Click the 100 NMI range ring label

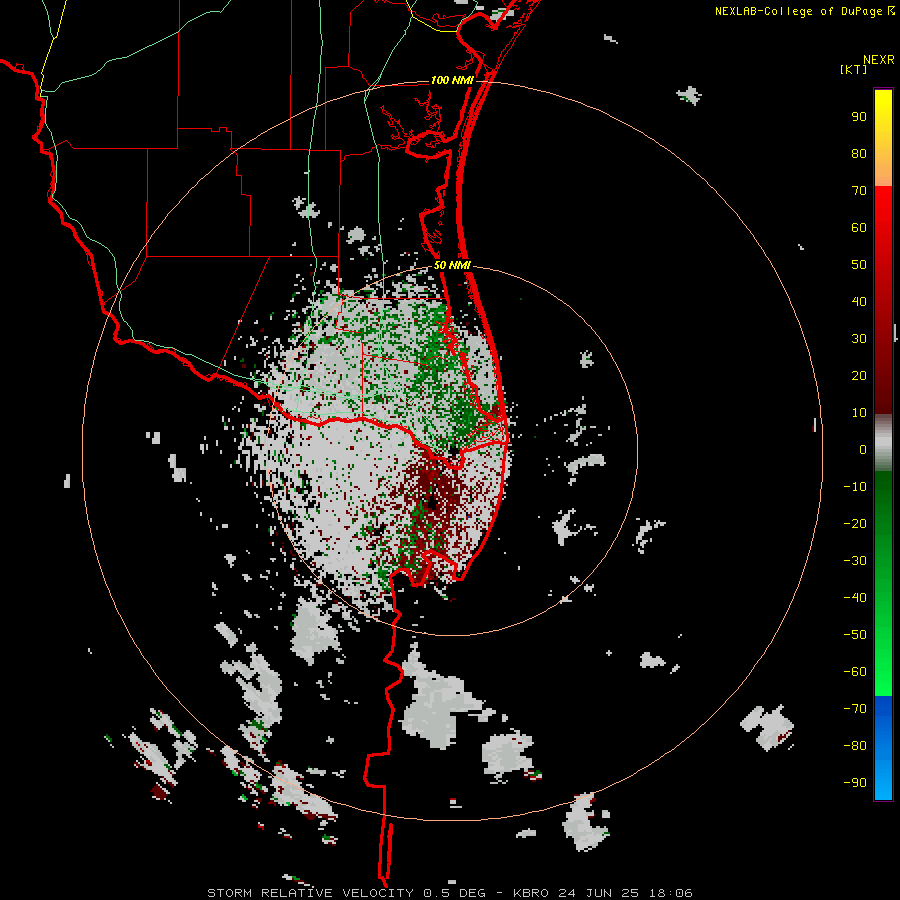tap(452, 80)
